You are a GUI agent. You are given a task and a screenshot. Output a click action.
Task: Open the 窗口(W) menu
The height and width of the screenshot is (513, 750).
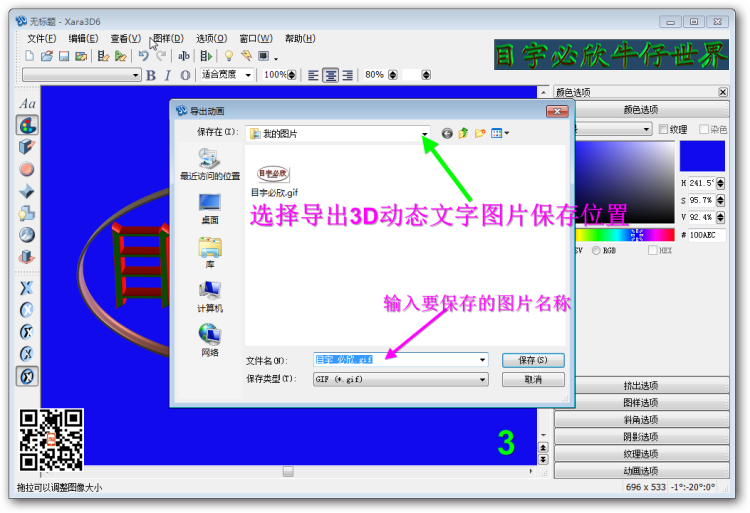[x=256, y=39]
